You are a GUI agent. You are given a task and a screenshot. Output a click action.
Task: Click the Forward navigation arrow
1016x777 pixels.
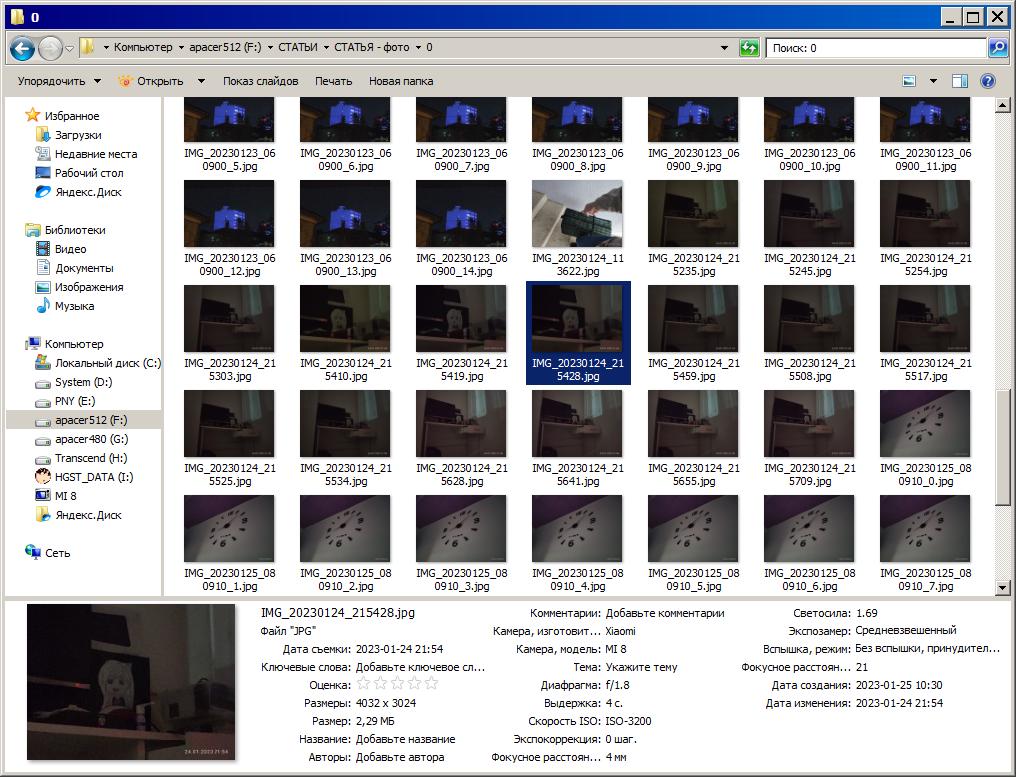pyautogui.click(x=51, y=48)
